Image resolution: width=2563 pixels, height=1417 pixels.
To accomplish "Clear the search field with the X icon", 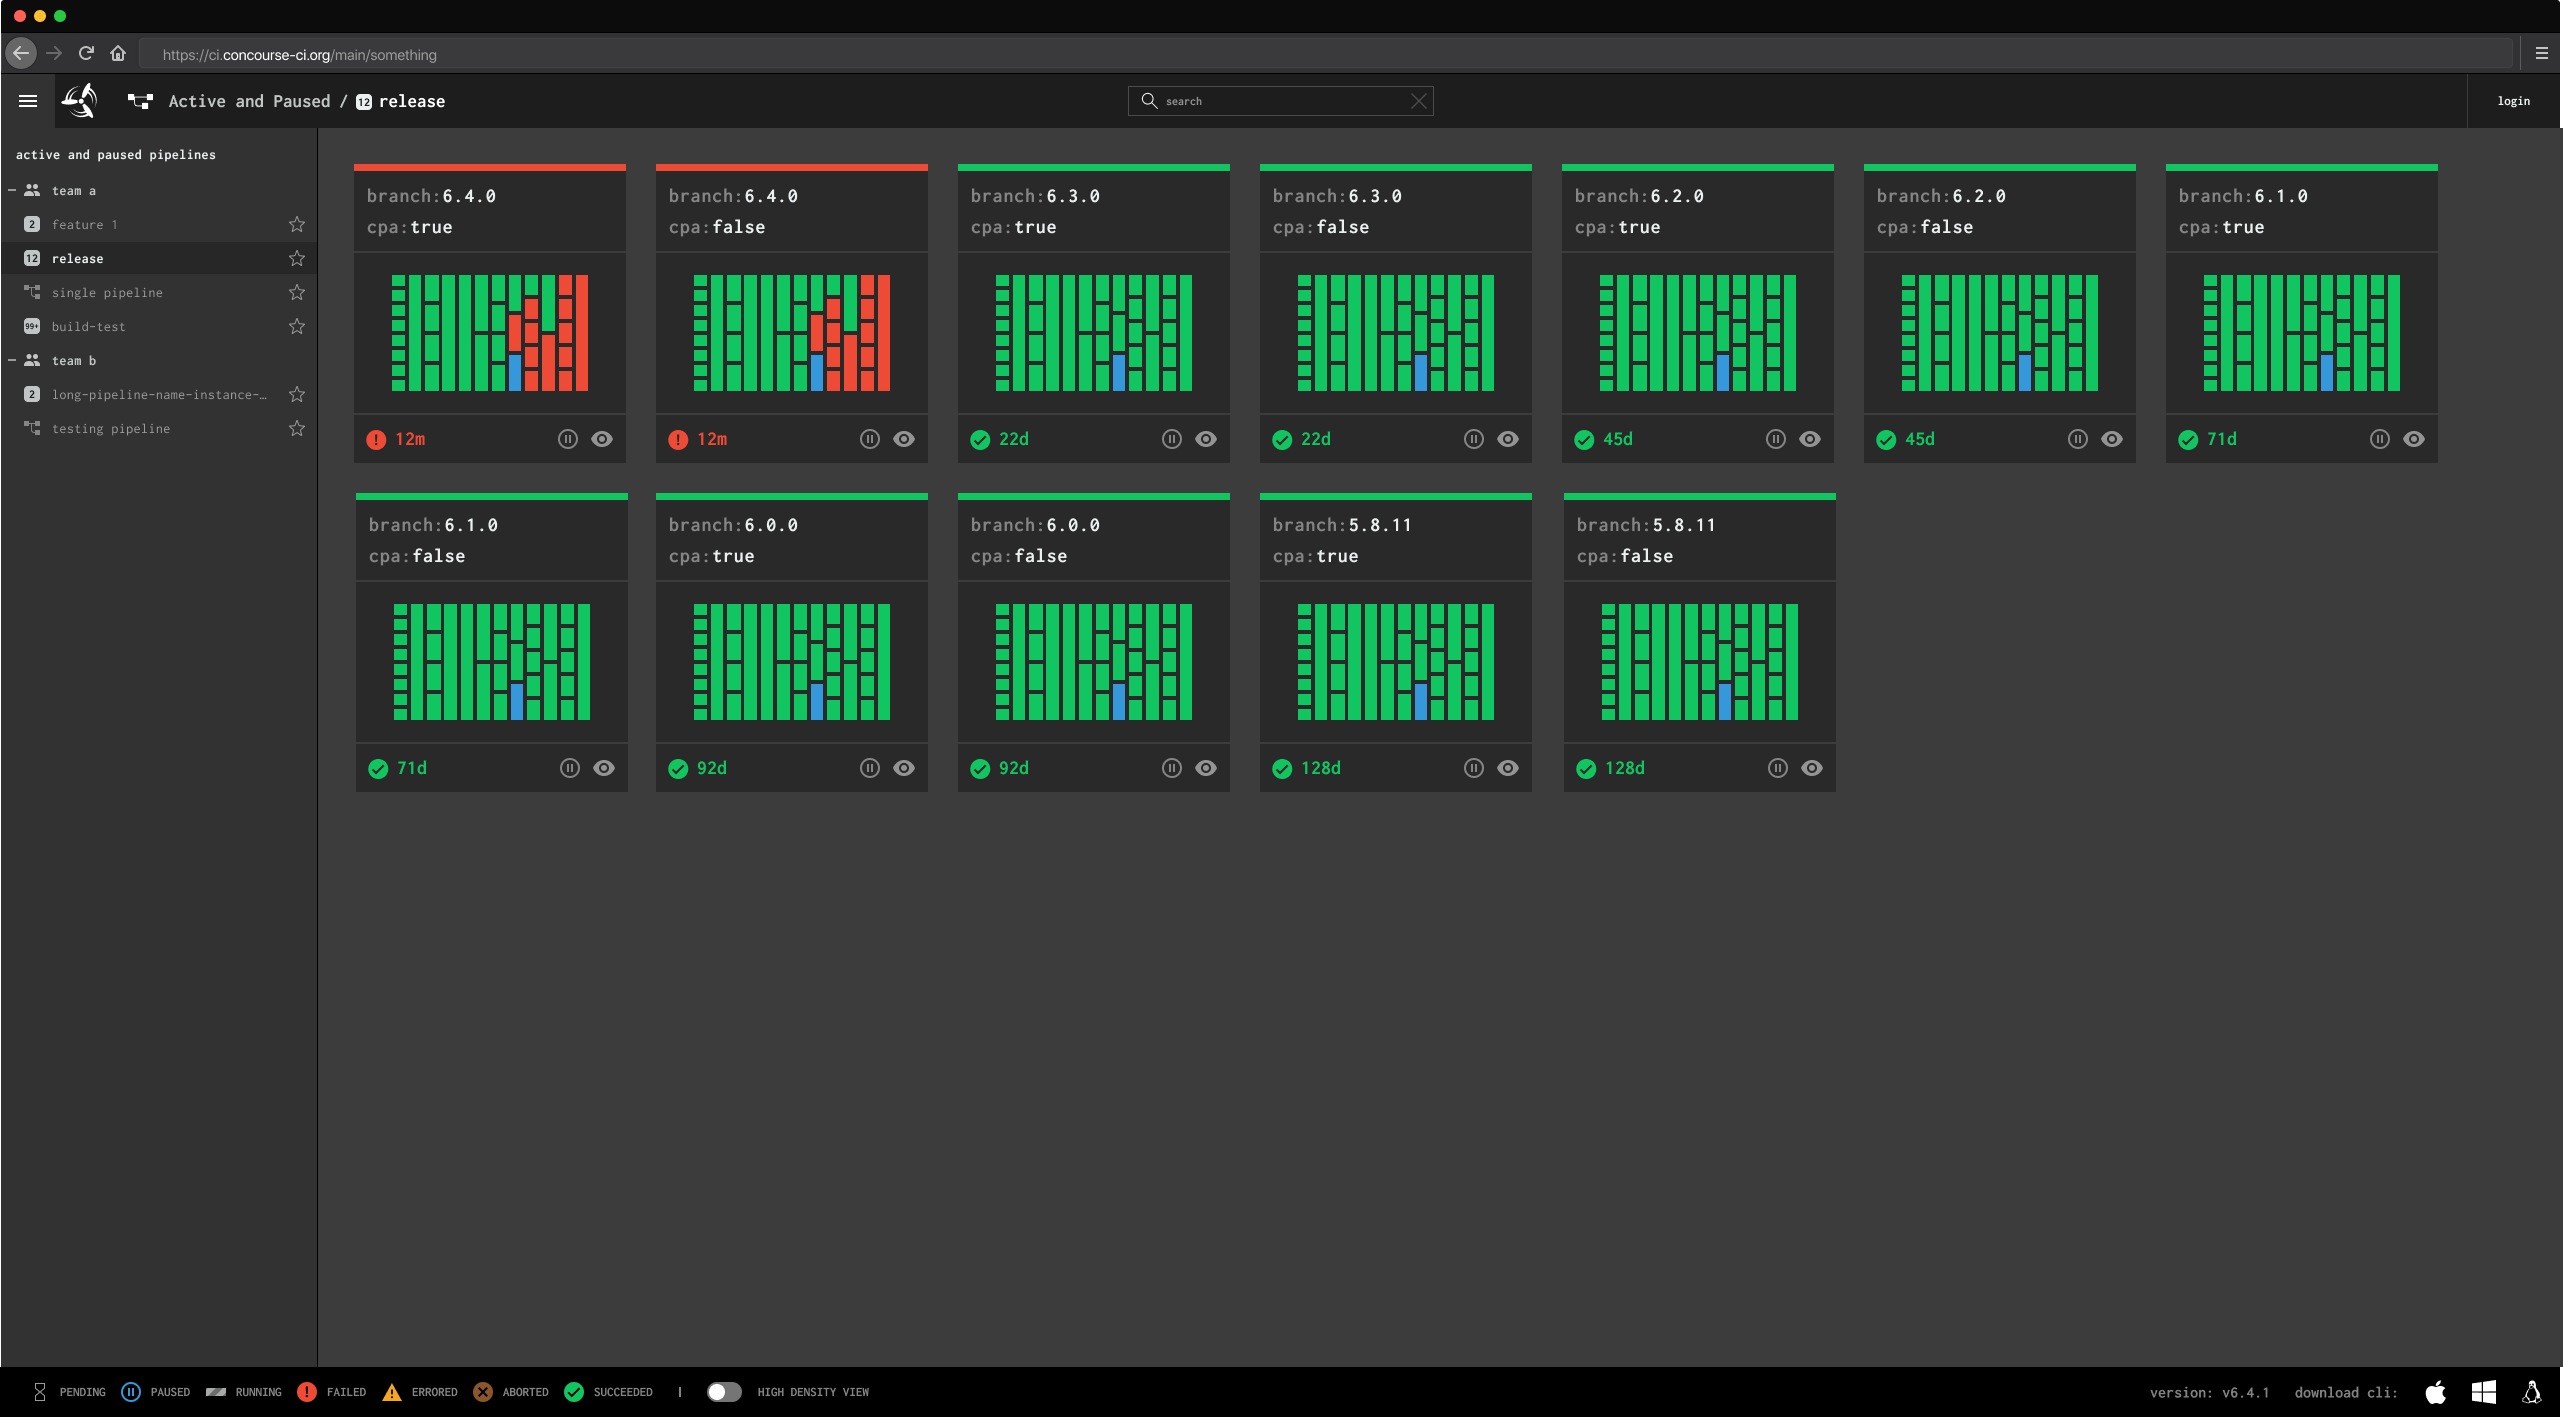I will point(1418,100).
